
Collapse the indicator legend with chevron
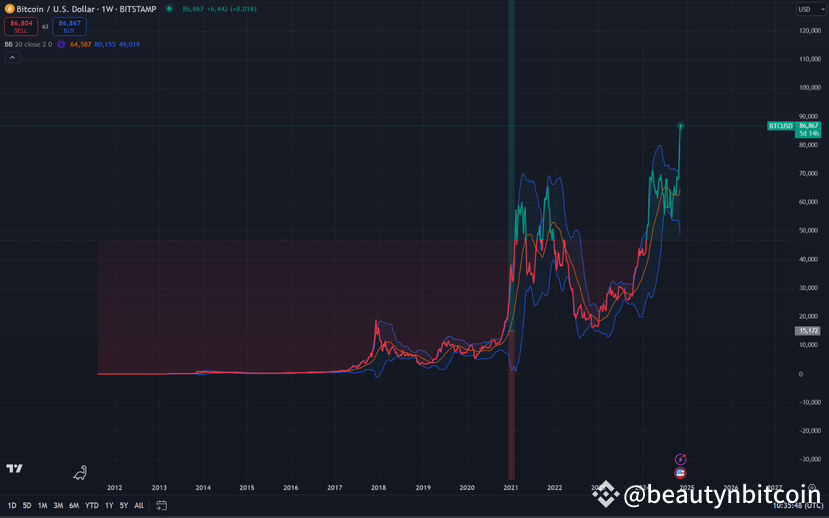pyautogui.click(x=12, y=57)
